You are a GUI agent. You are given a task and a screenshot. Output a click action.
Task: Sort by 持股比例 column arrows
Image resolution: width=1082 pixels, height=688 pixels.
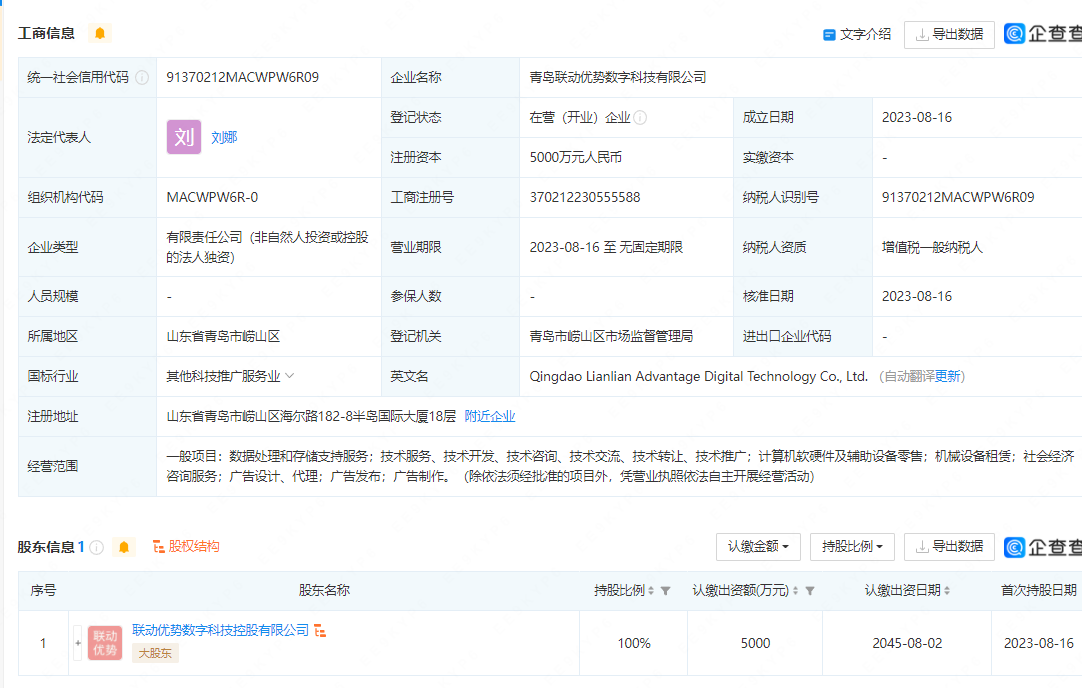(651, 591)
